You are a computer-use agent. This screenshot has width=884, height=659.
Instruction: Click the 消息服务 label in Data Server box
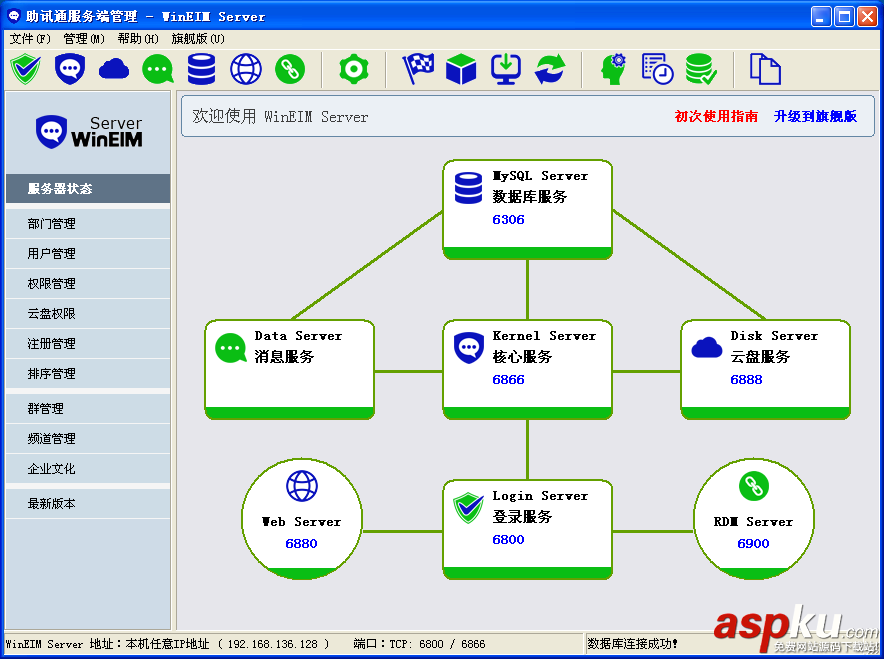pyautogui.click(x=284, y=356)
